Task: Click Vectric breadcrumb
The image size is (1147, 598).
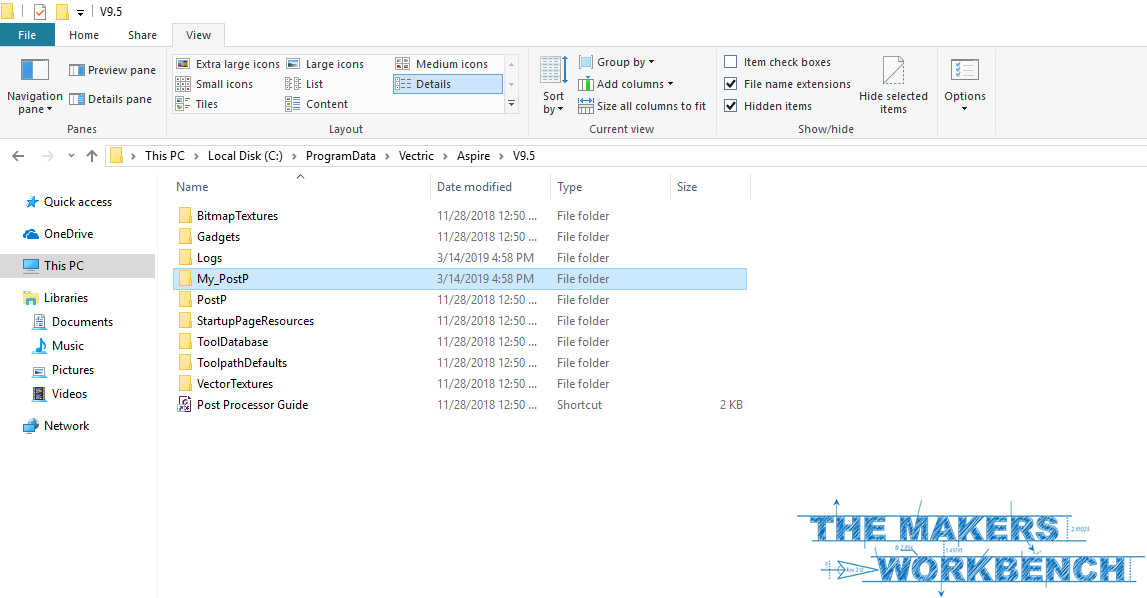Action: [x=416, y=156]
